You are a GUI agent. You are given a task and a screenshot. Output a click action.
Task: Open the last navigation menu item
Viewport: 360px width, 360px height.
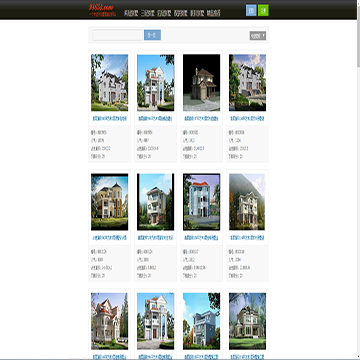[213, 13]
